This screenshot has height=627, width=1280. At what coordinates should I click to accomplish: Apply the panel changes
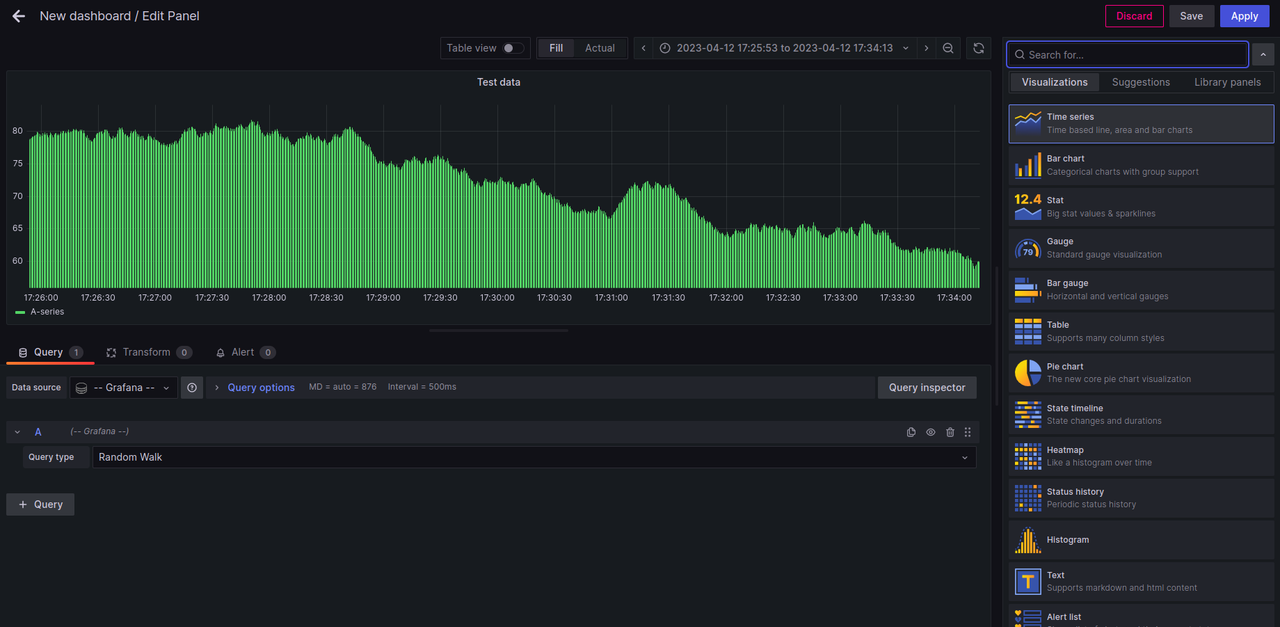(1244, 16)
